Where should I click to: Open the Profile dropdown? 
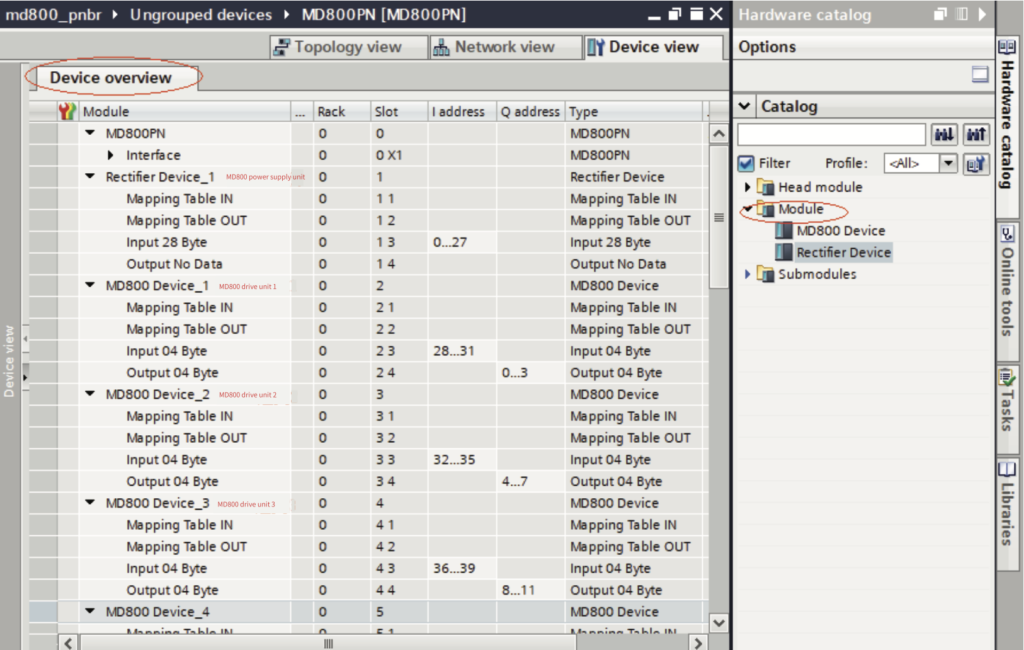coord(947,164)
